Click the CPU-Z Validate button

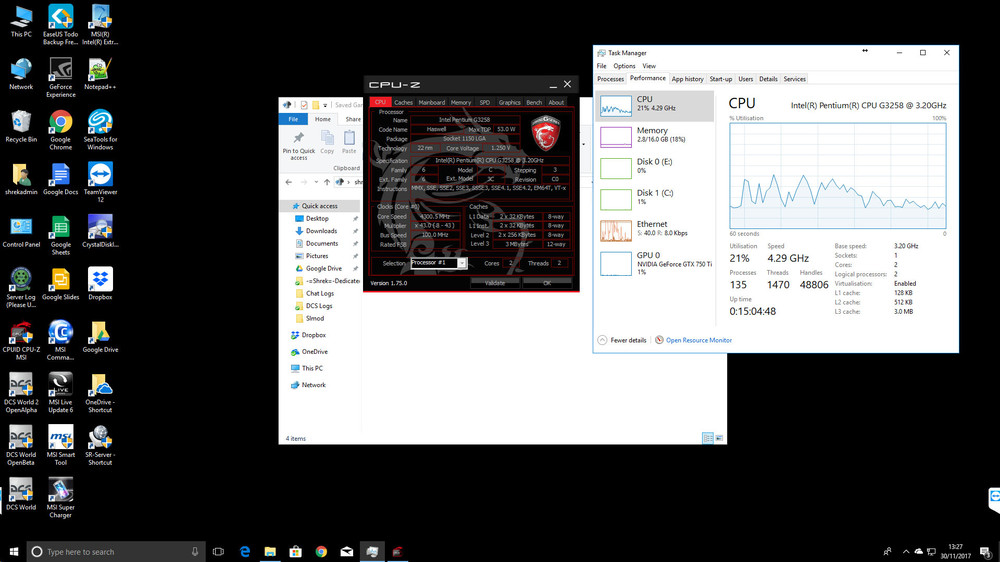click(x=495, y=283)
